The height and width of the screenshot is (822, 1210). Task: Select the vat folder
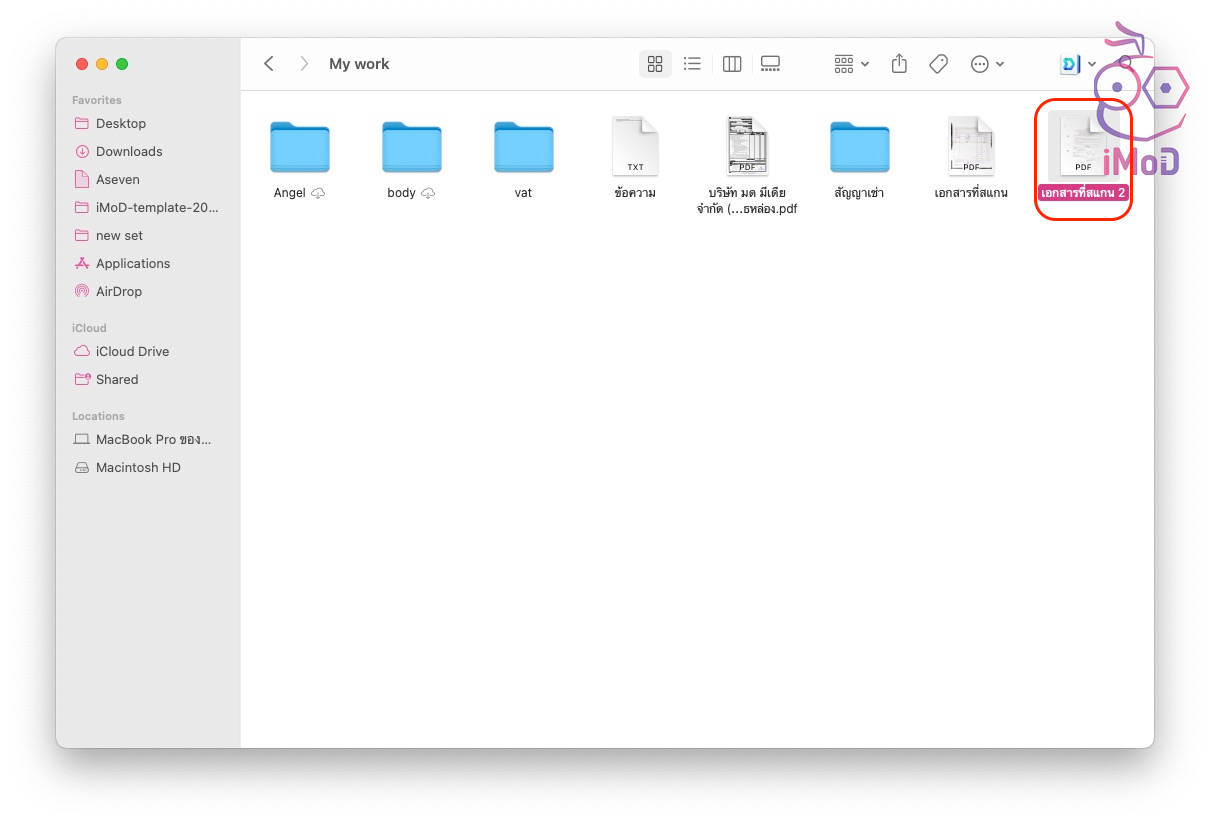coord(523,148)
